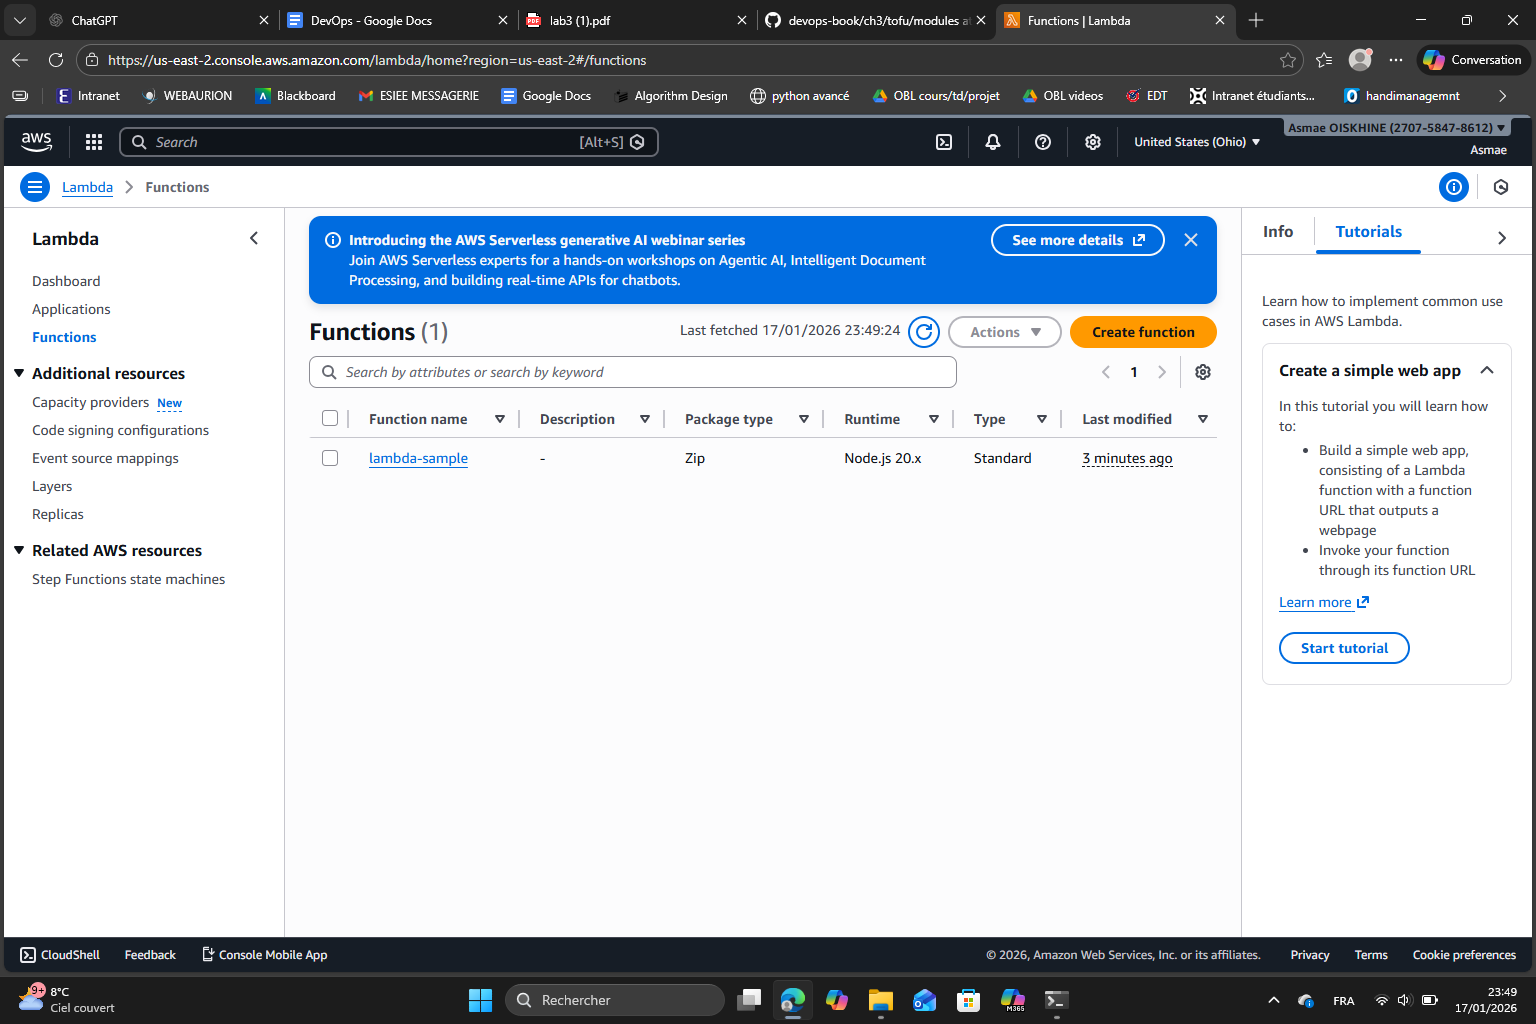Focus the function attribute search field
The height and width of the screenshot is (1024, 1536).
(x=640, y=372)
